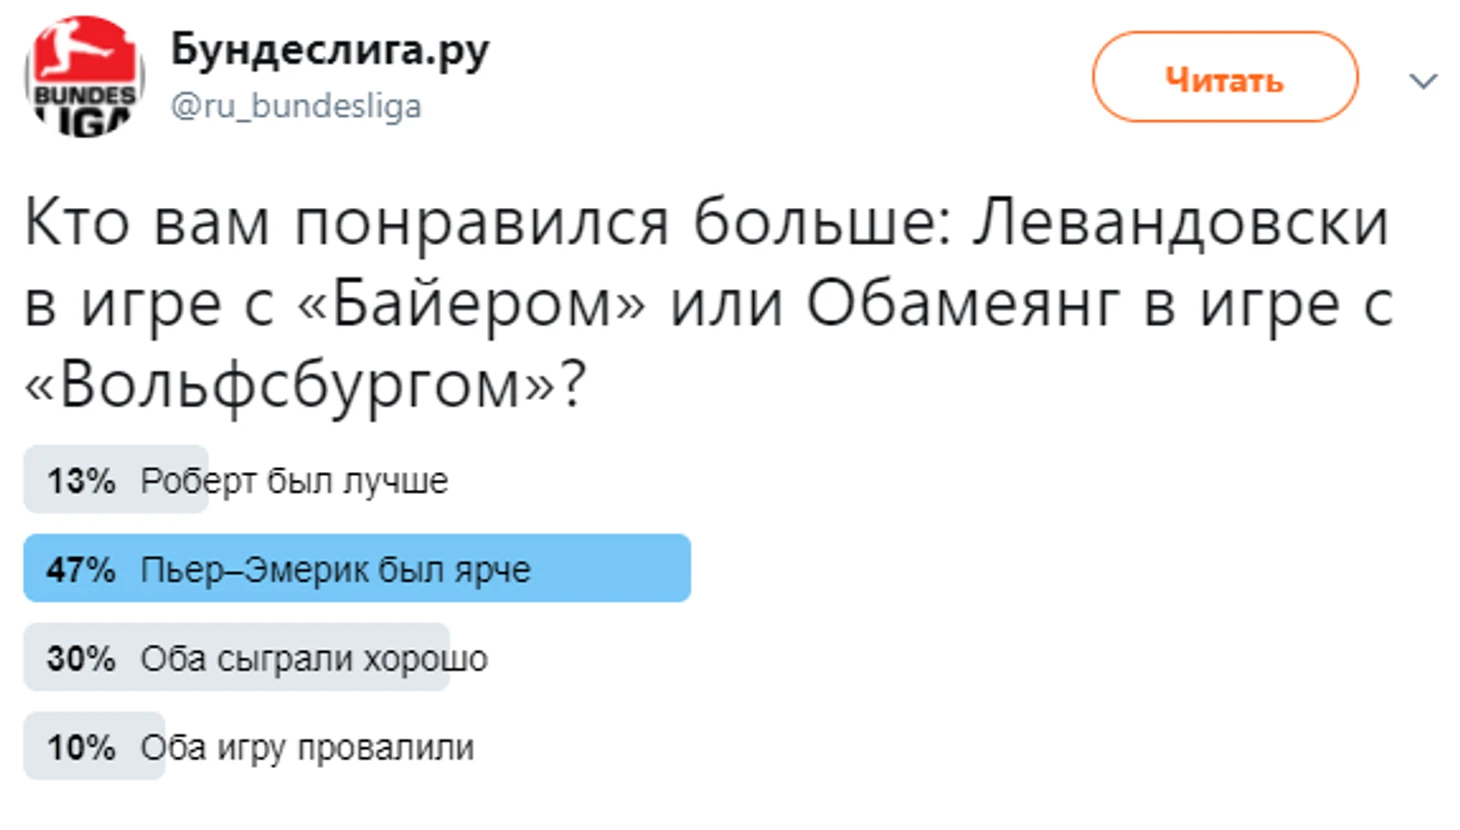The image size is (1460, 830).
Task: Open the Бундеслига.ру profile name
Action: click(330, 50)
